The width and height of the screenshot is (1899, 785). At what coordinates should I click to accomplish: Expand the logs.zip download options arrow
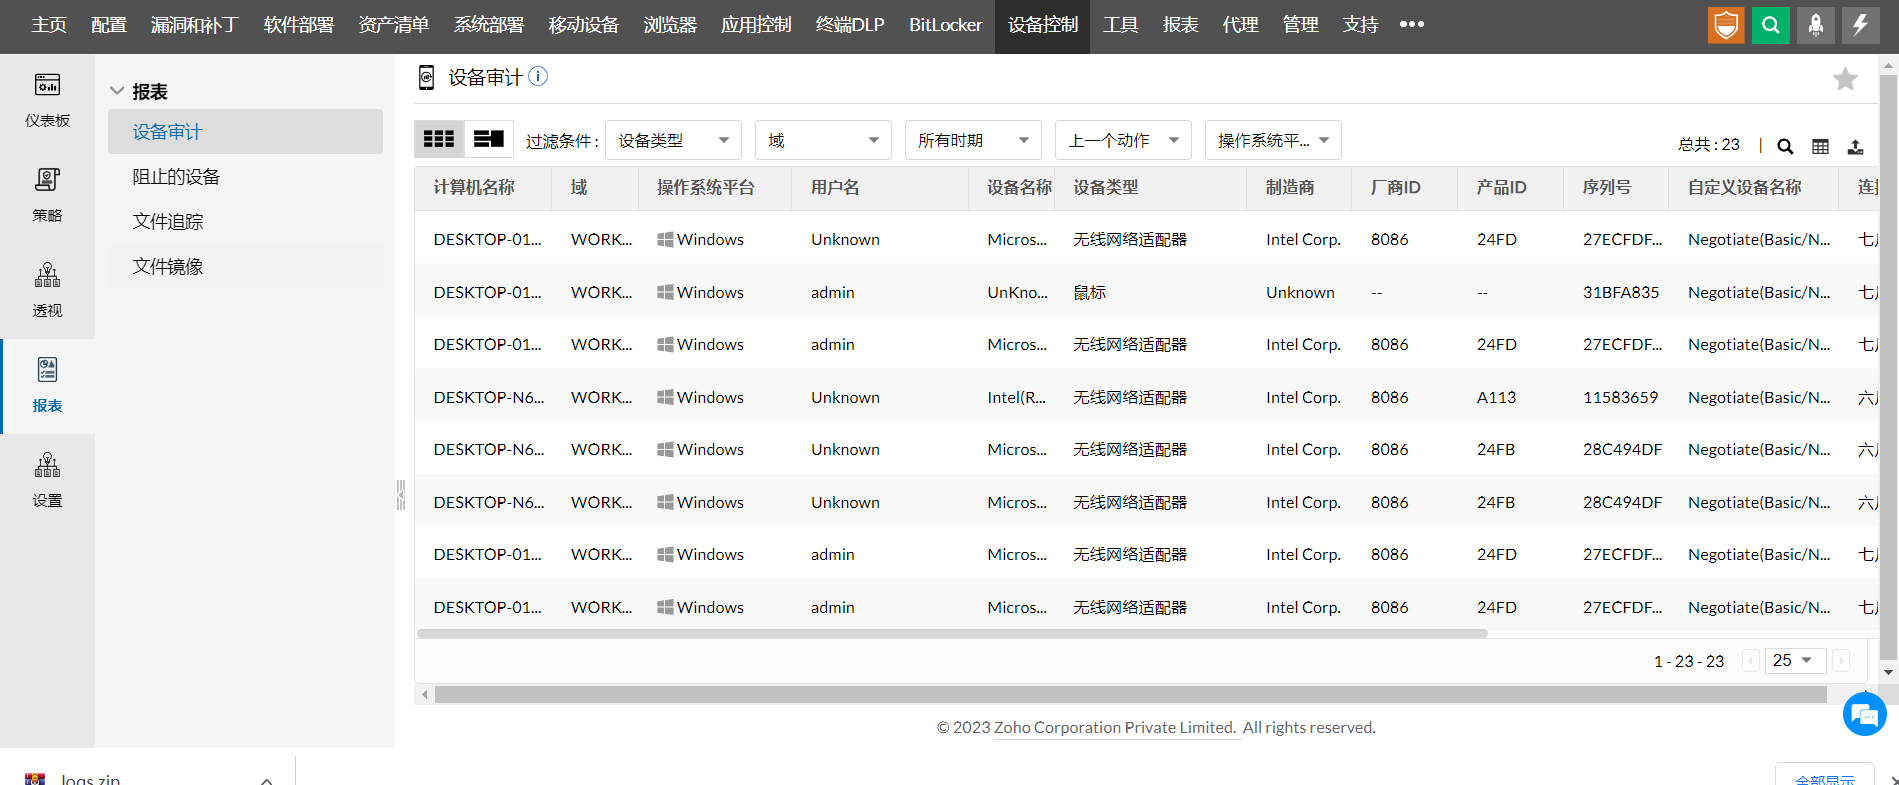266,779
